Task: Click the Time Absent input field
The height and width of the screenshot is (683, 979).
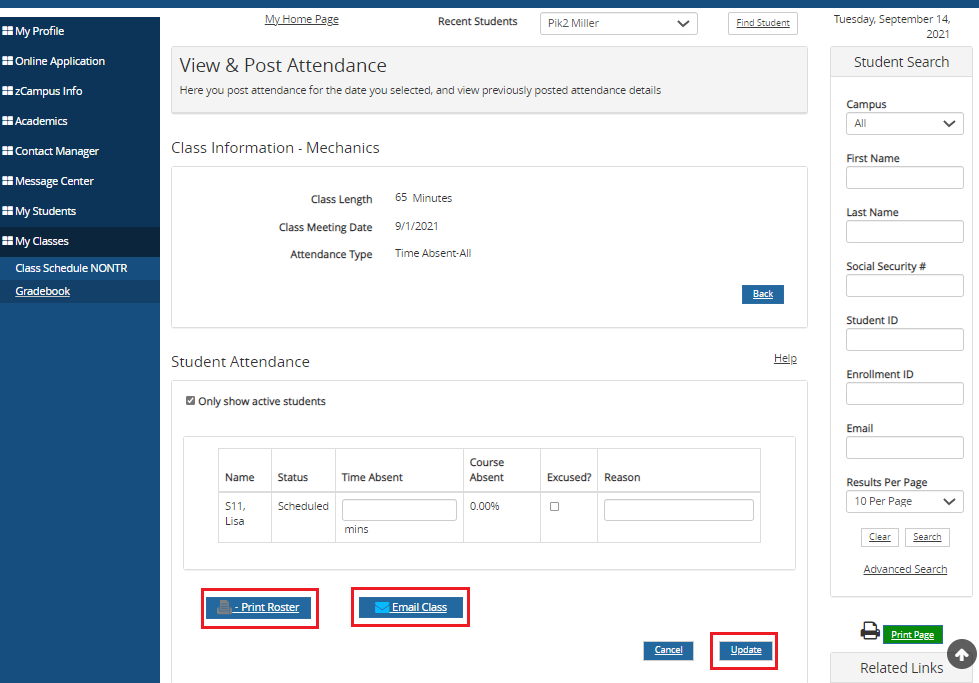Action: (x=398, y=510)
